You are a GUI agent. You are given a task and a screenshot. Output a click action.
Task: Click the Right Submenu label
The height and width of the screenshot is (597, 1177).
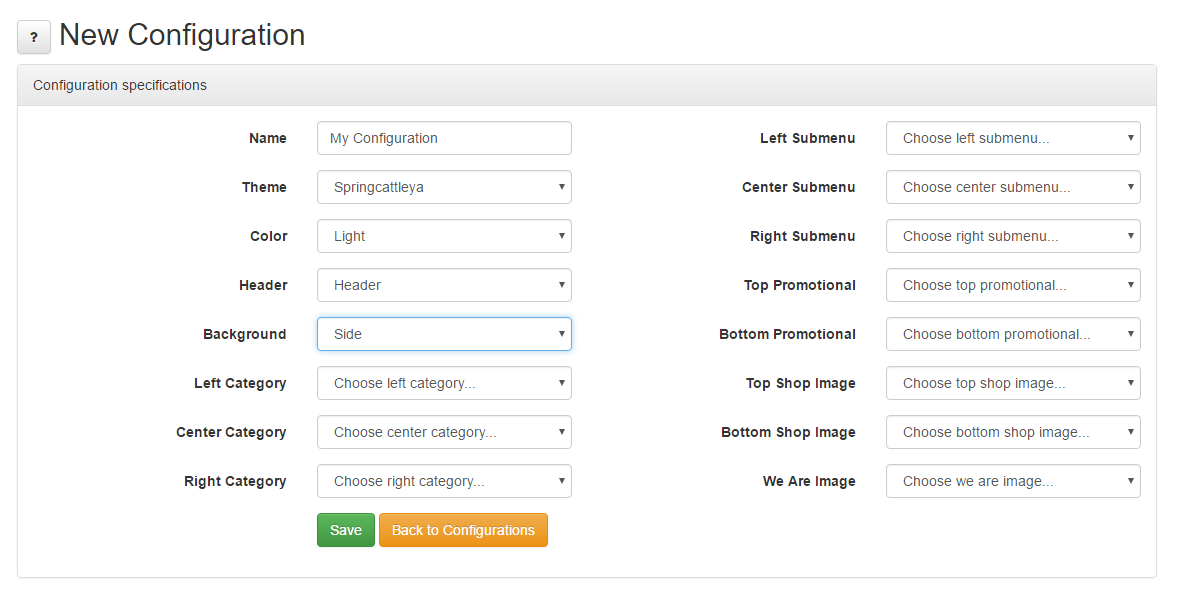point(802,236)
